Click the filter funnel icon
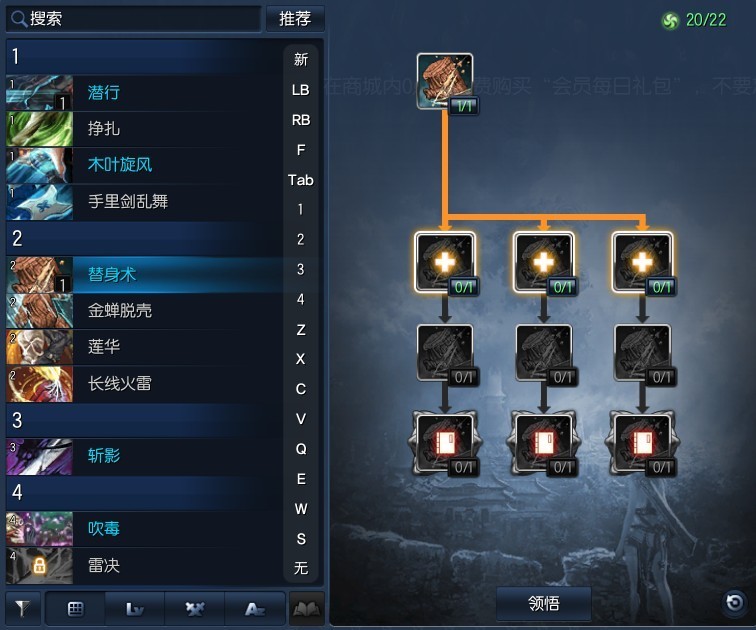Screen dimensions: 756x630 point(23,608)
